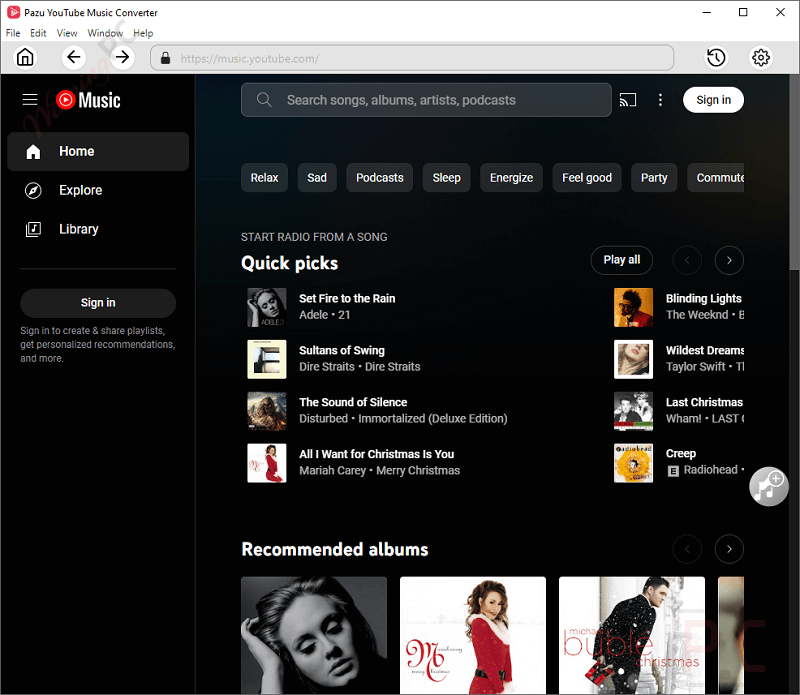Open the Adele recommended album cover

coord(314,635)
